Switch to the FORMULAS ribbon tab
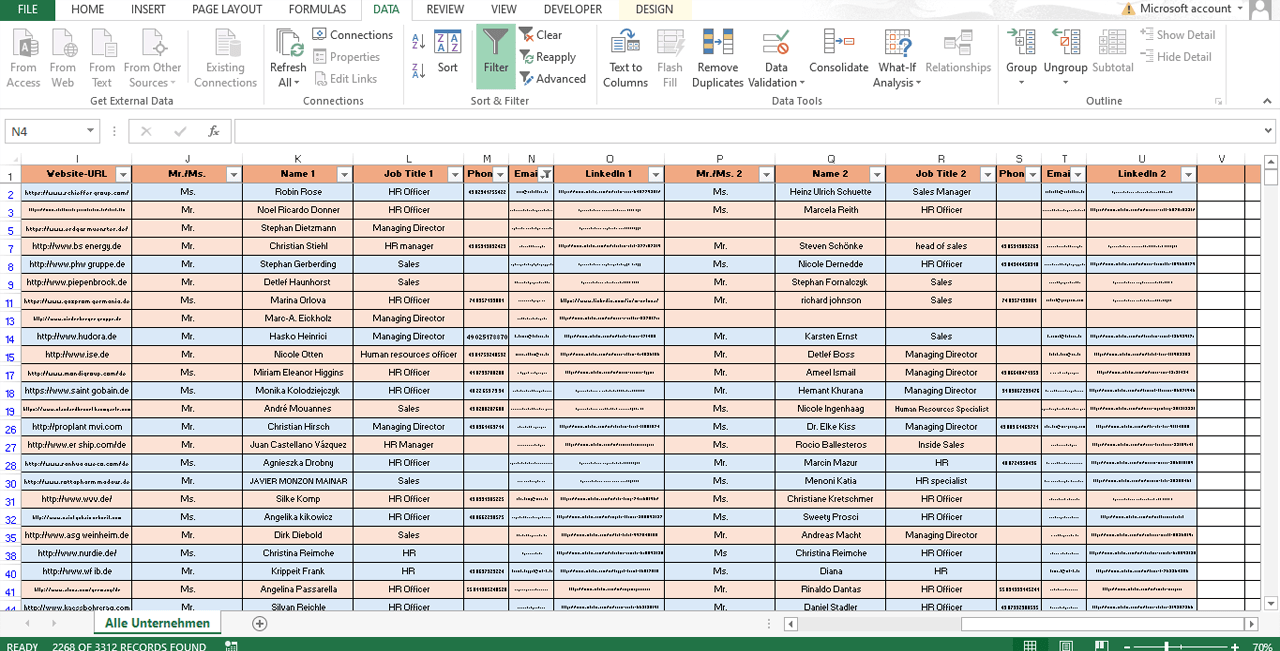Image resolution: width=1280 pixels, height=651 pixels. (x=317, y=9)
